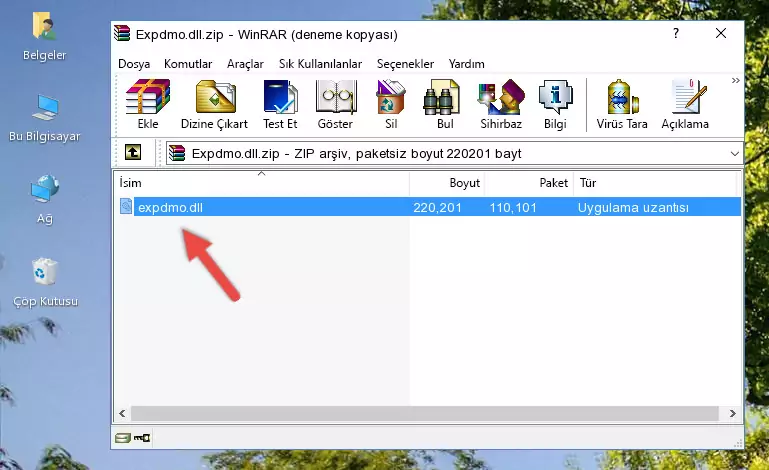Start the Virüs Tara scan
769x470 pixels.
tap(622, 104)
